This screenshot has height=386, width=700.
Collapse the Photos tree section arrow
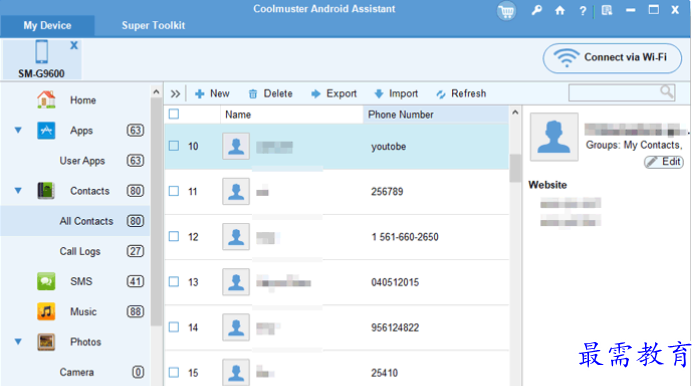tap(18, 342)
